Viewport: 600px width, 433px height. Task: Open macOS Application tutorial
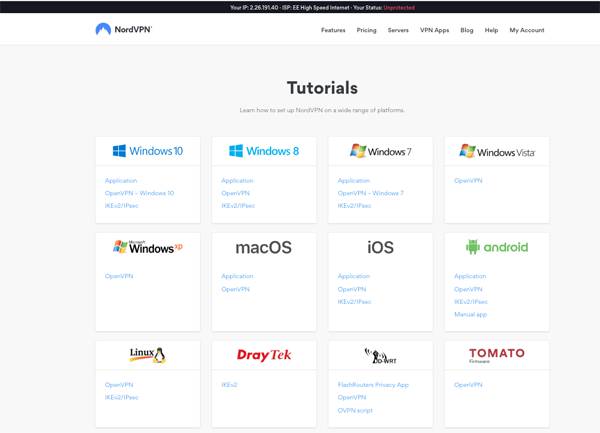point(237,276)
